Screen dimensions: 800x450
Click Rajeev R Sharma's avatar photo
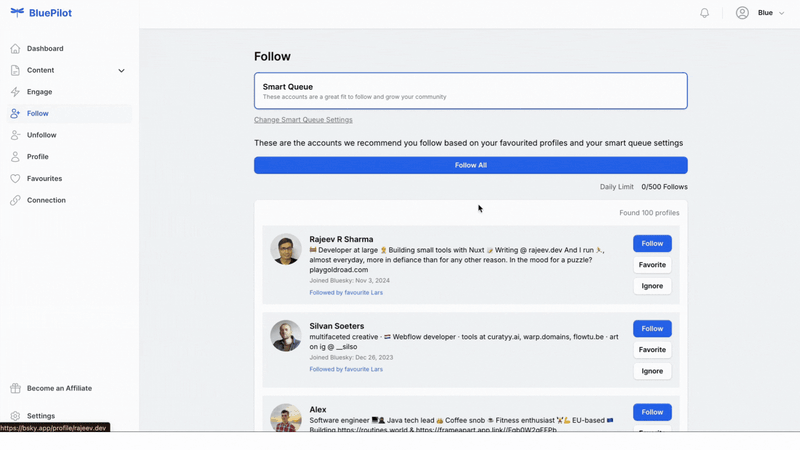(286, 249)
